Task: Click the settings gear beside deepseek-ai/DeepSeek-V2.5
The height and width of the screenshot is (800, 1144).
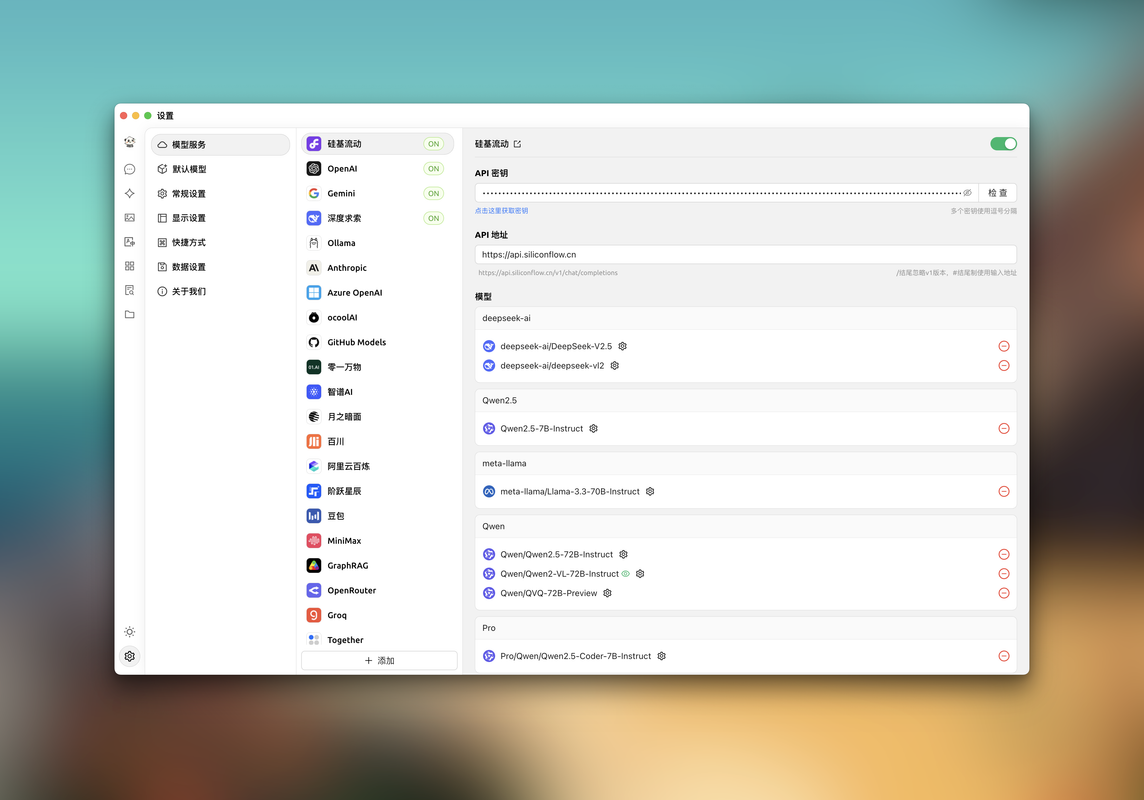Action: (x=622, y=346)
